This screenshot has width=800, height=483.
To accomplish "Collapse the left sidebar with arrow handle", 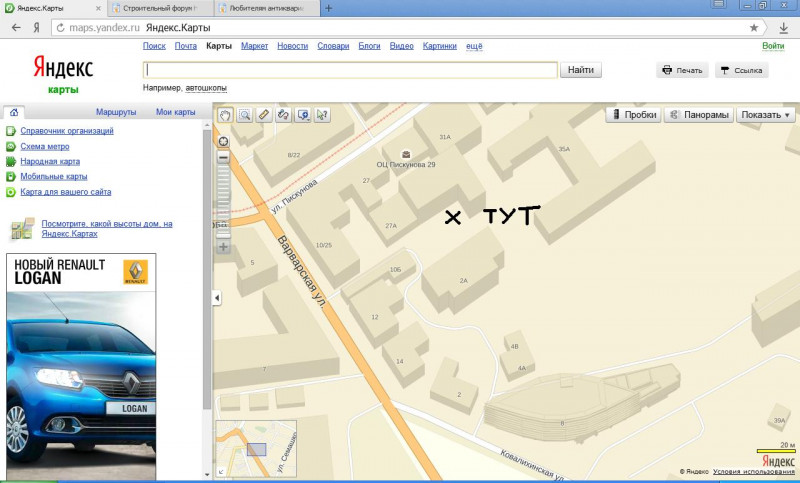I will 217,298.
